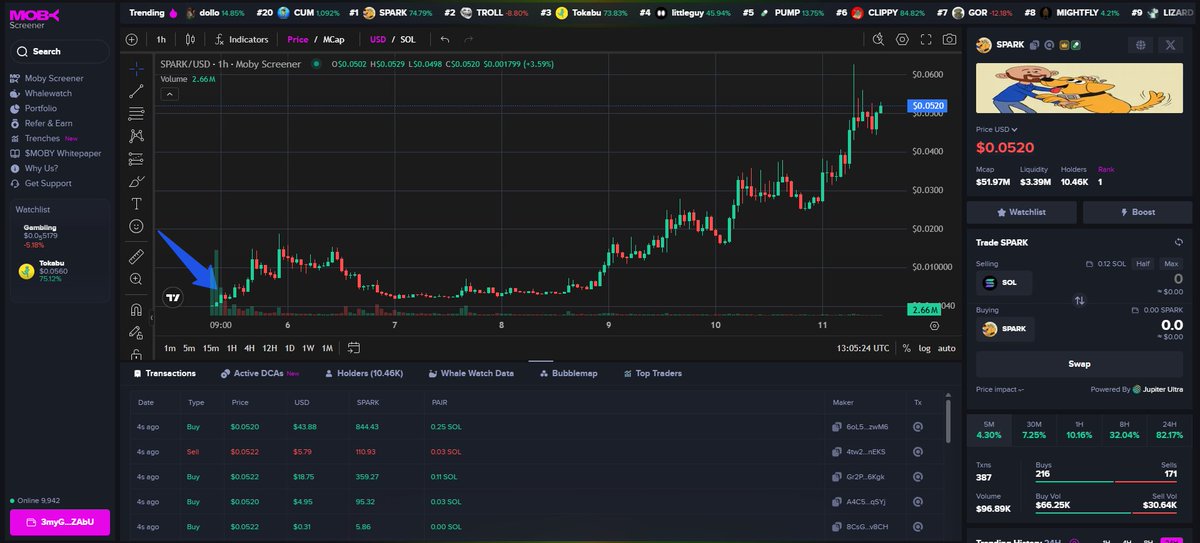This screenshot has height=543, width=1200.
Task: Switch chart currency to SOL
Action: (x=408, y=39)
